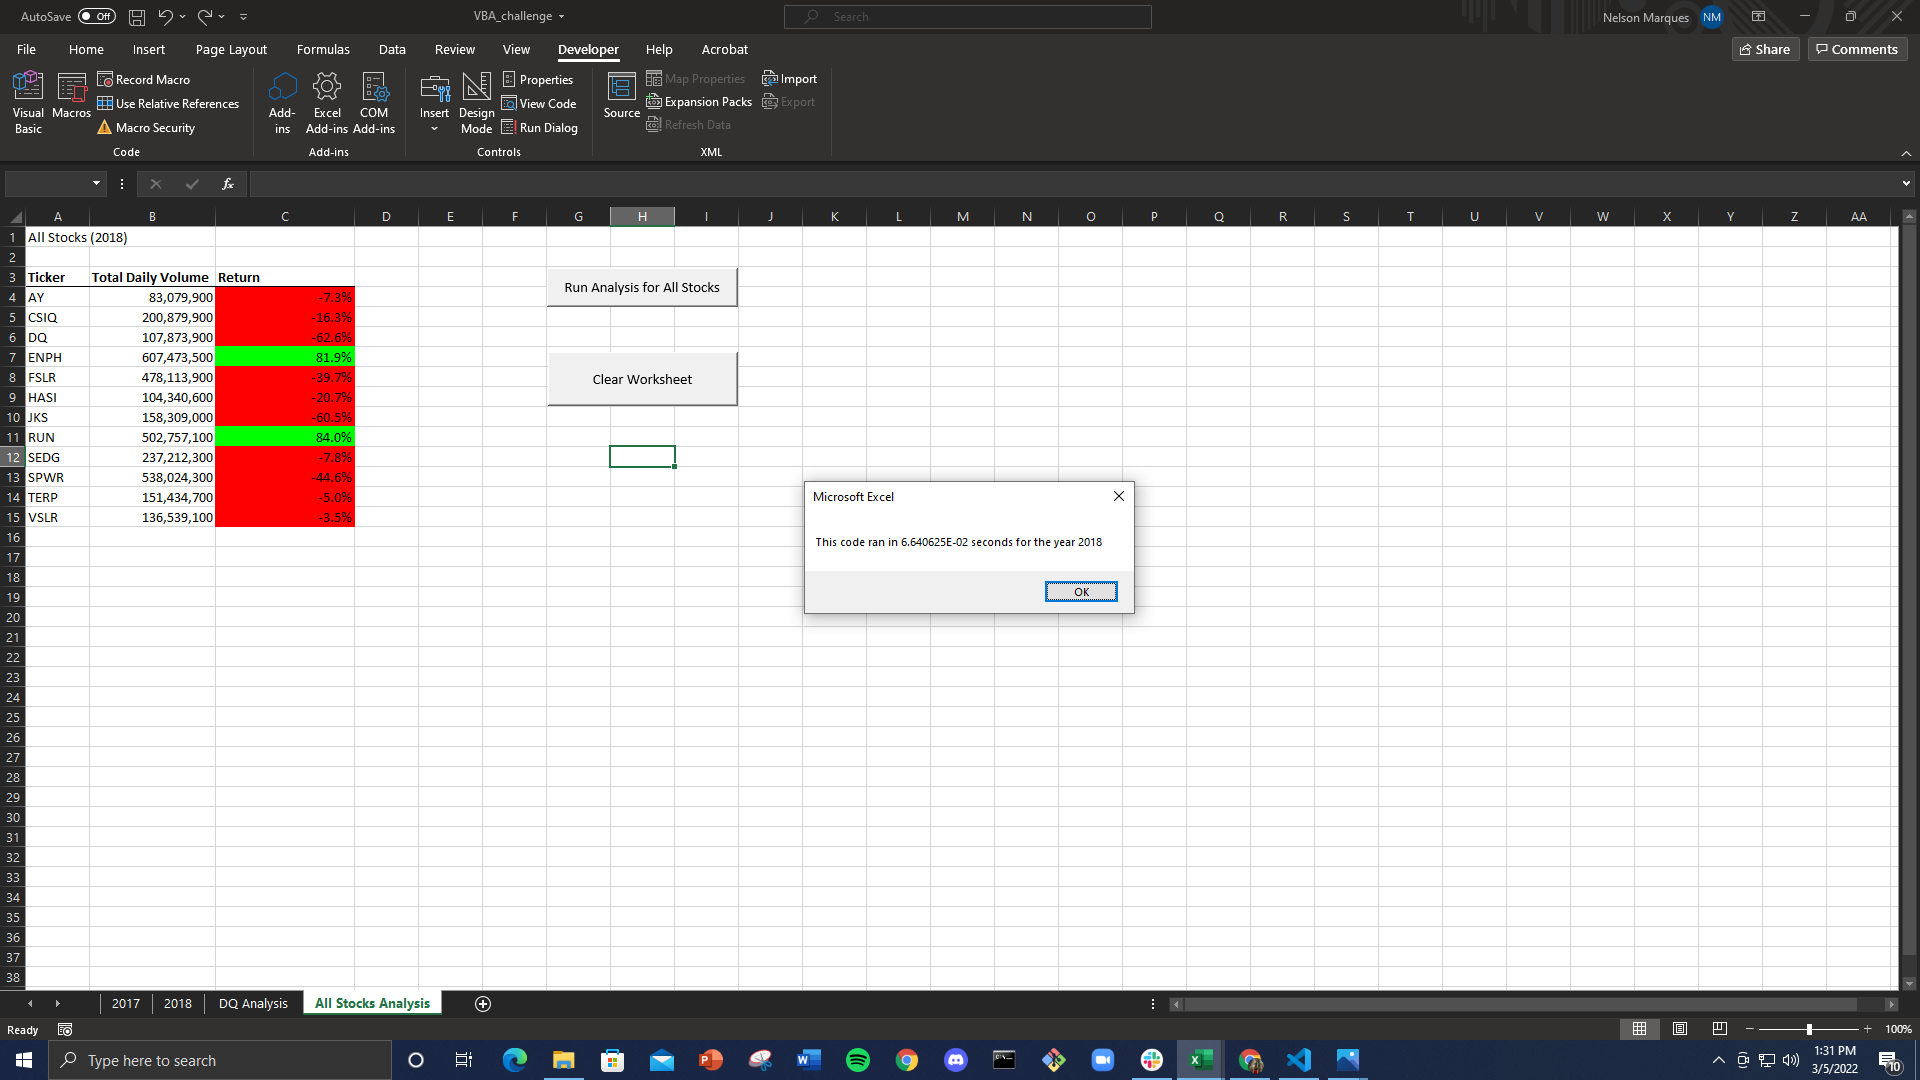
Task: Expand the formula bar
Action: click(1906, 183)
